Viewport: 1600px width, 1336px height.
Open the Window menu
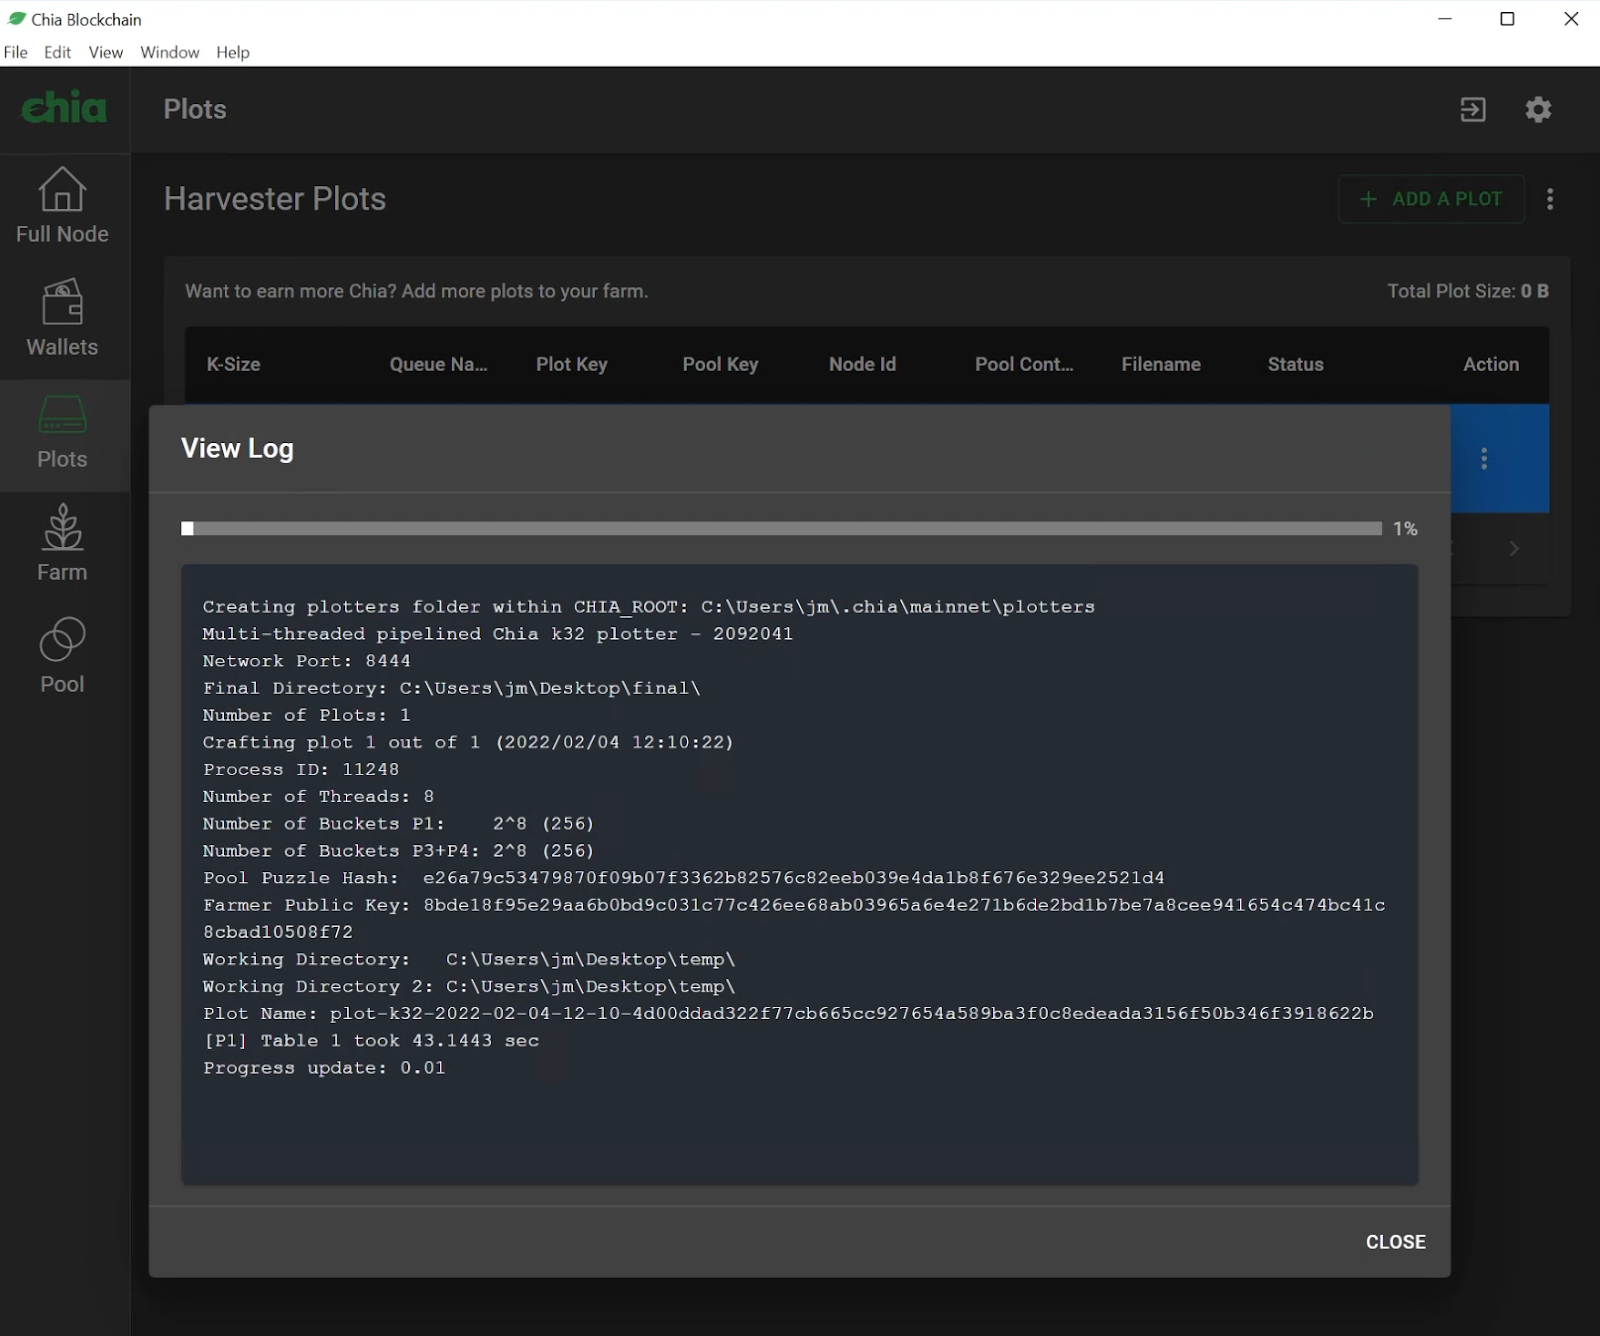[169, 52]
